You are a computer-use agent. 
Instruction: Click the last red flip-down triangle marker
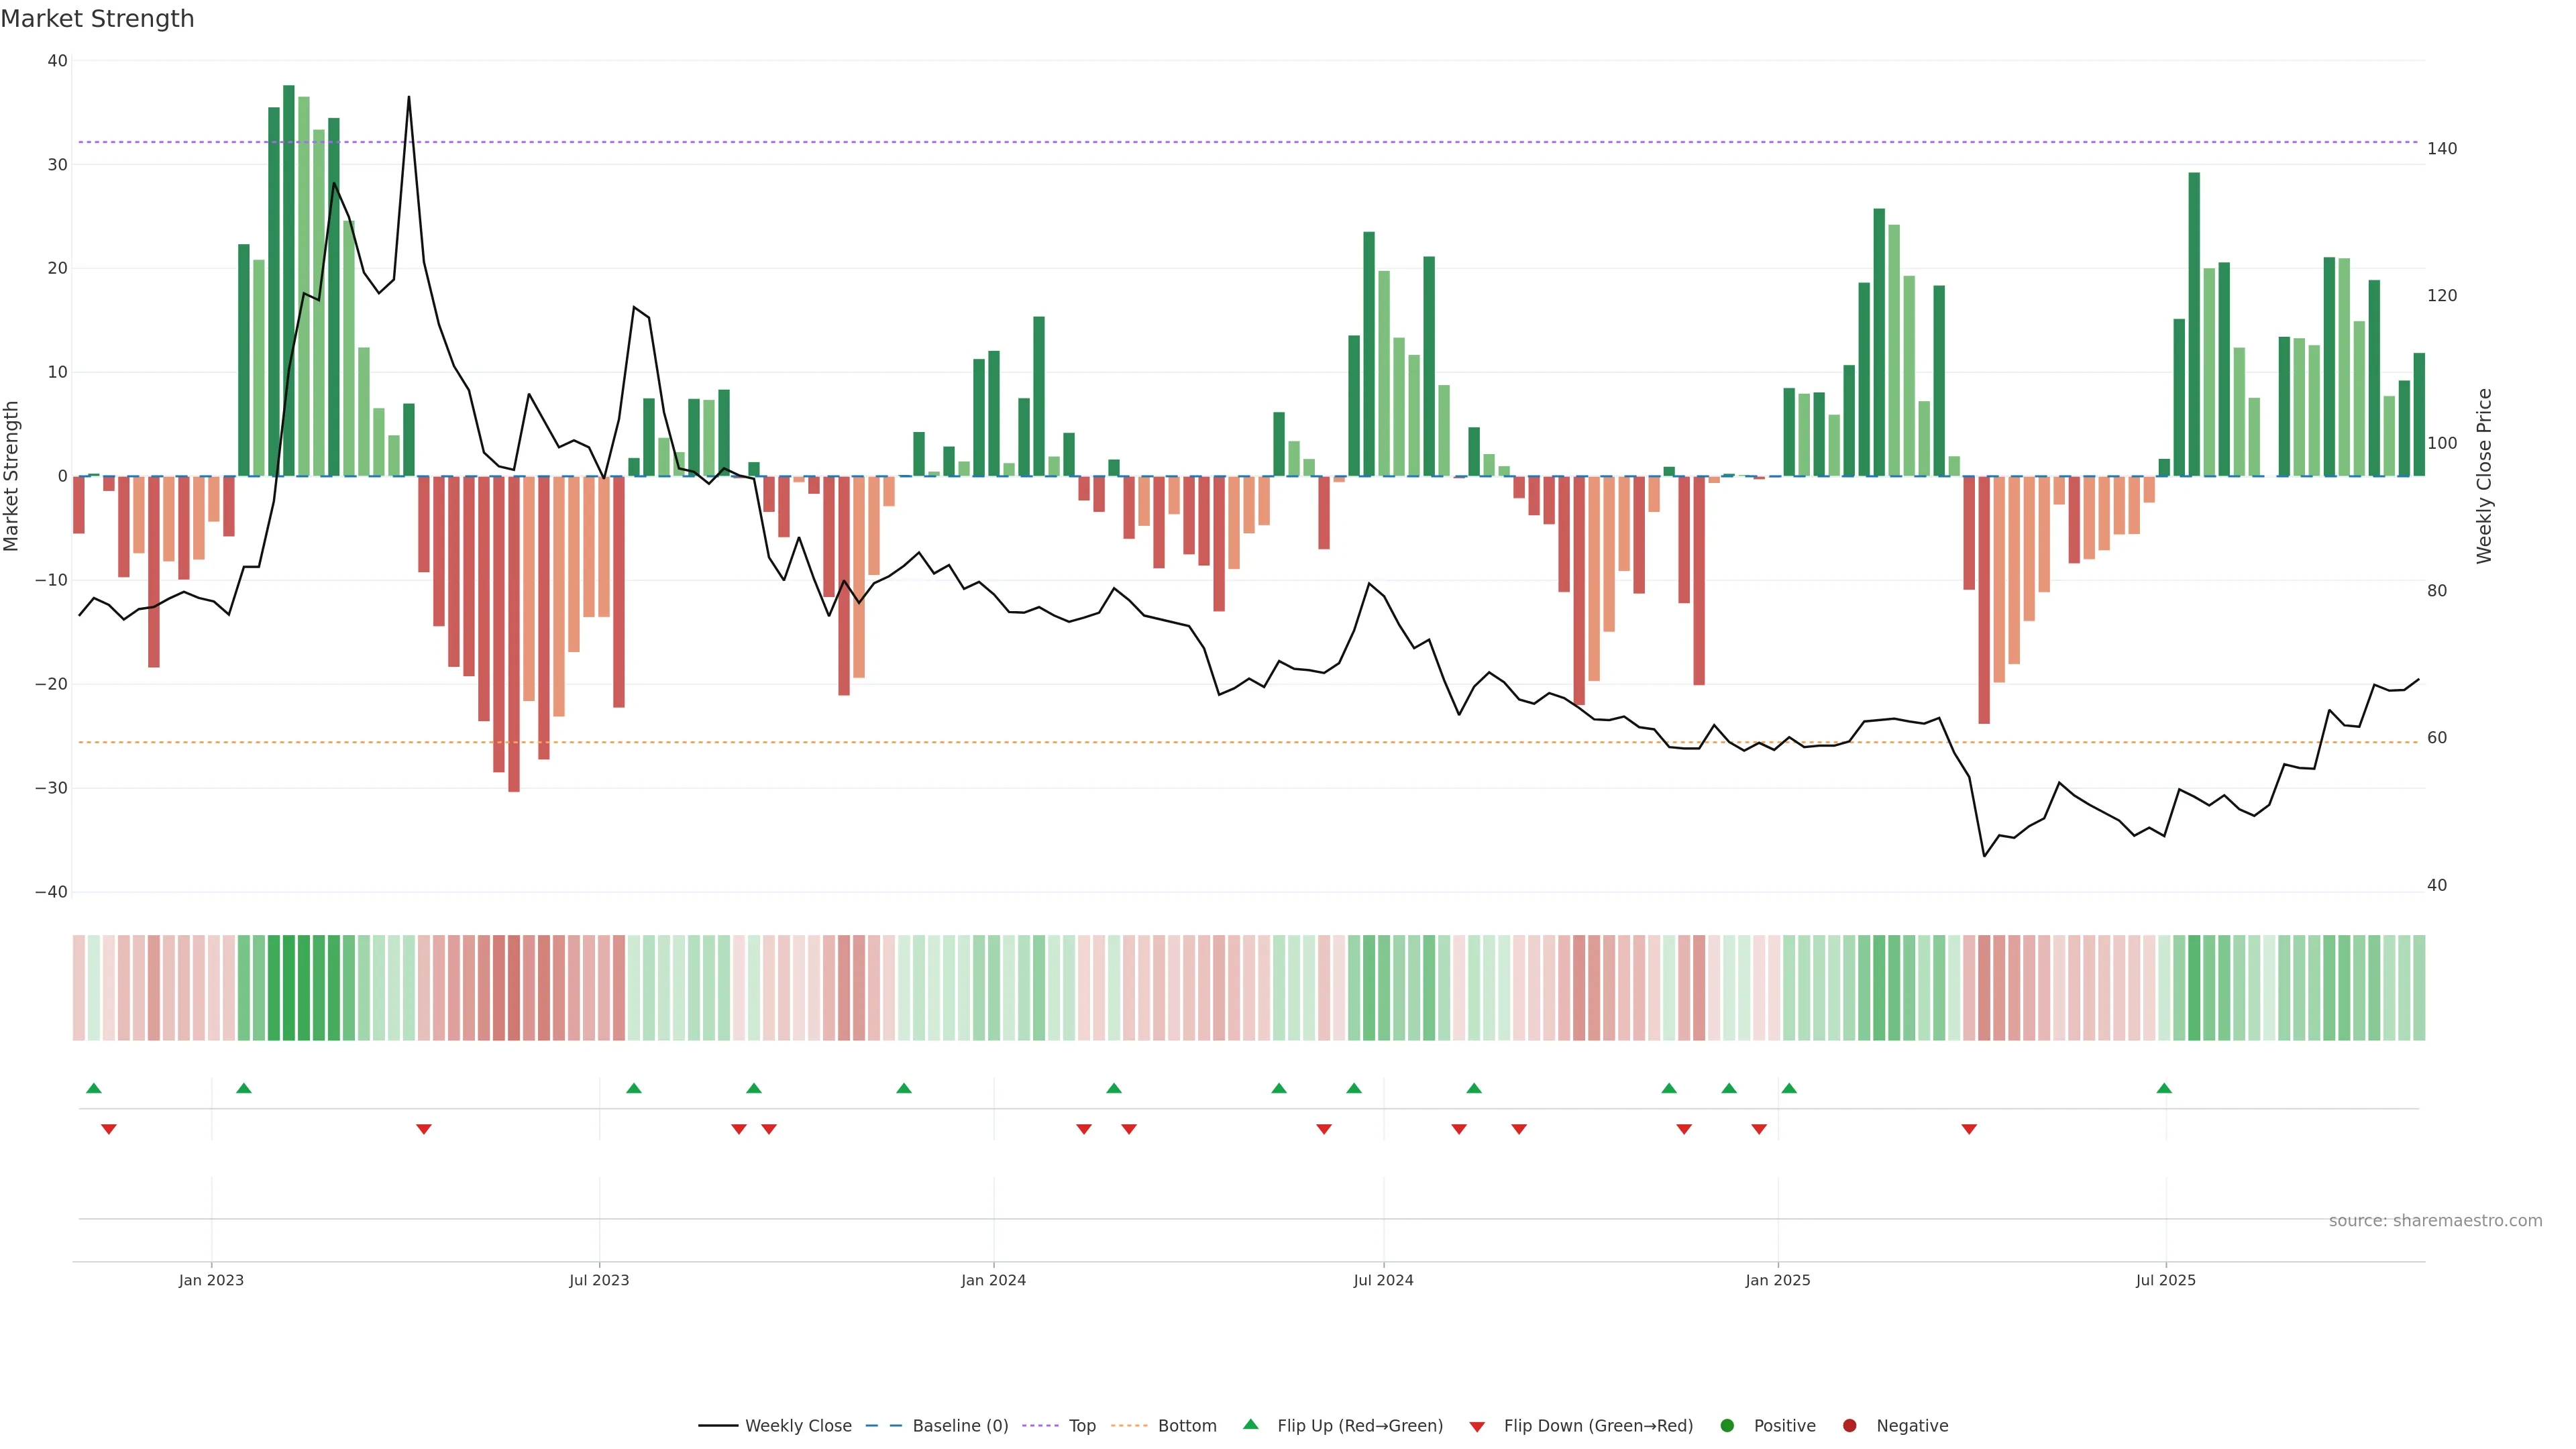click(x=1969, y=1129)
